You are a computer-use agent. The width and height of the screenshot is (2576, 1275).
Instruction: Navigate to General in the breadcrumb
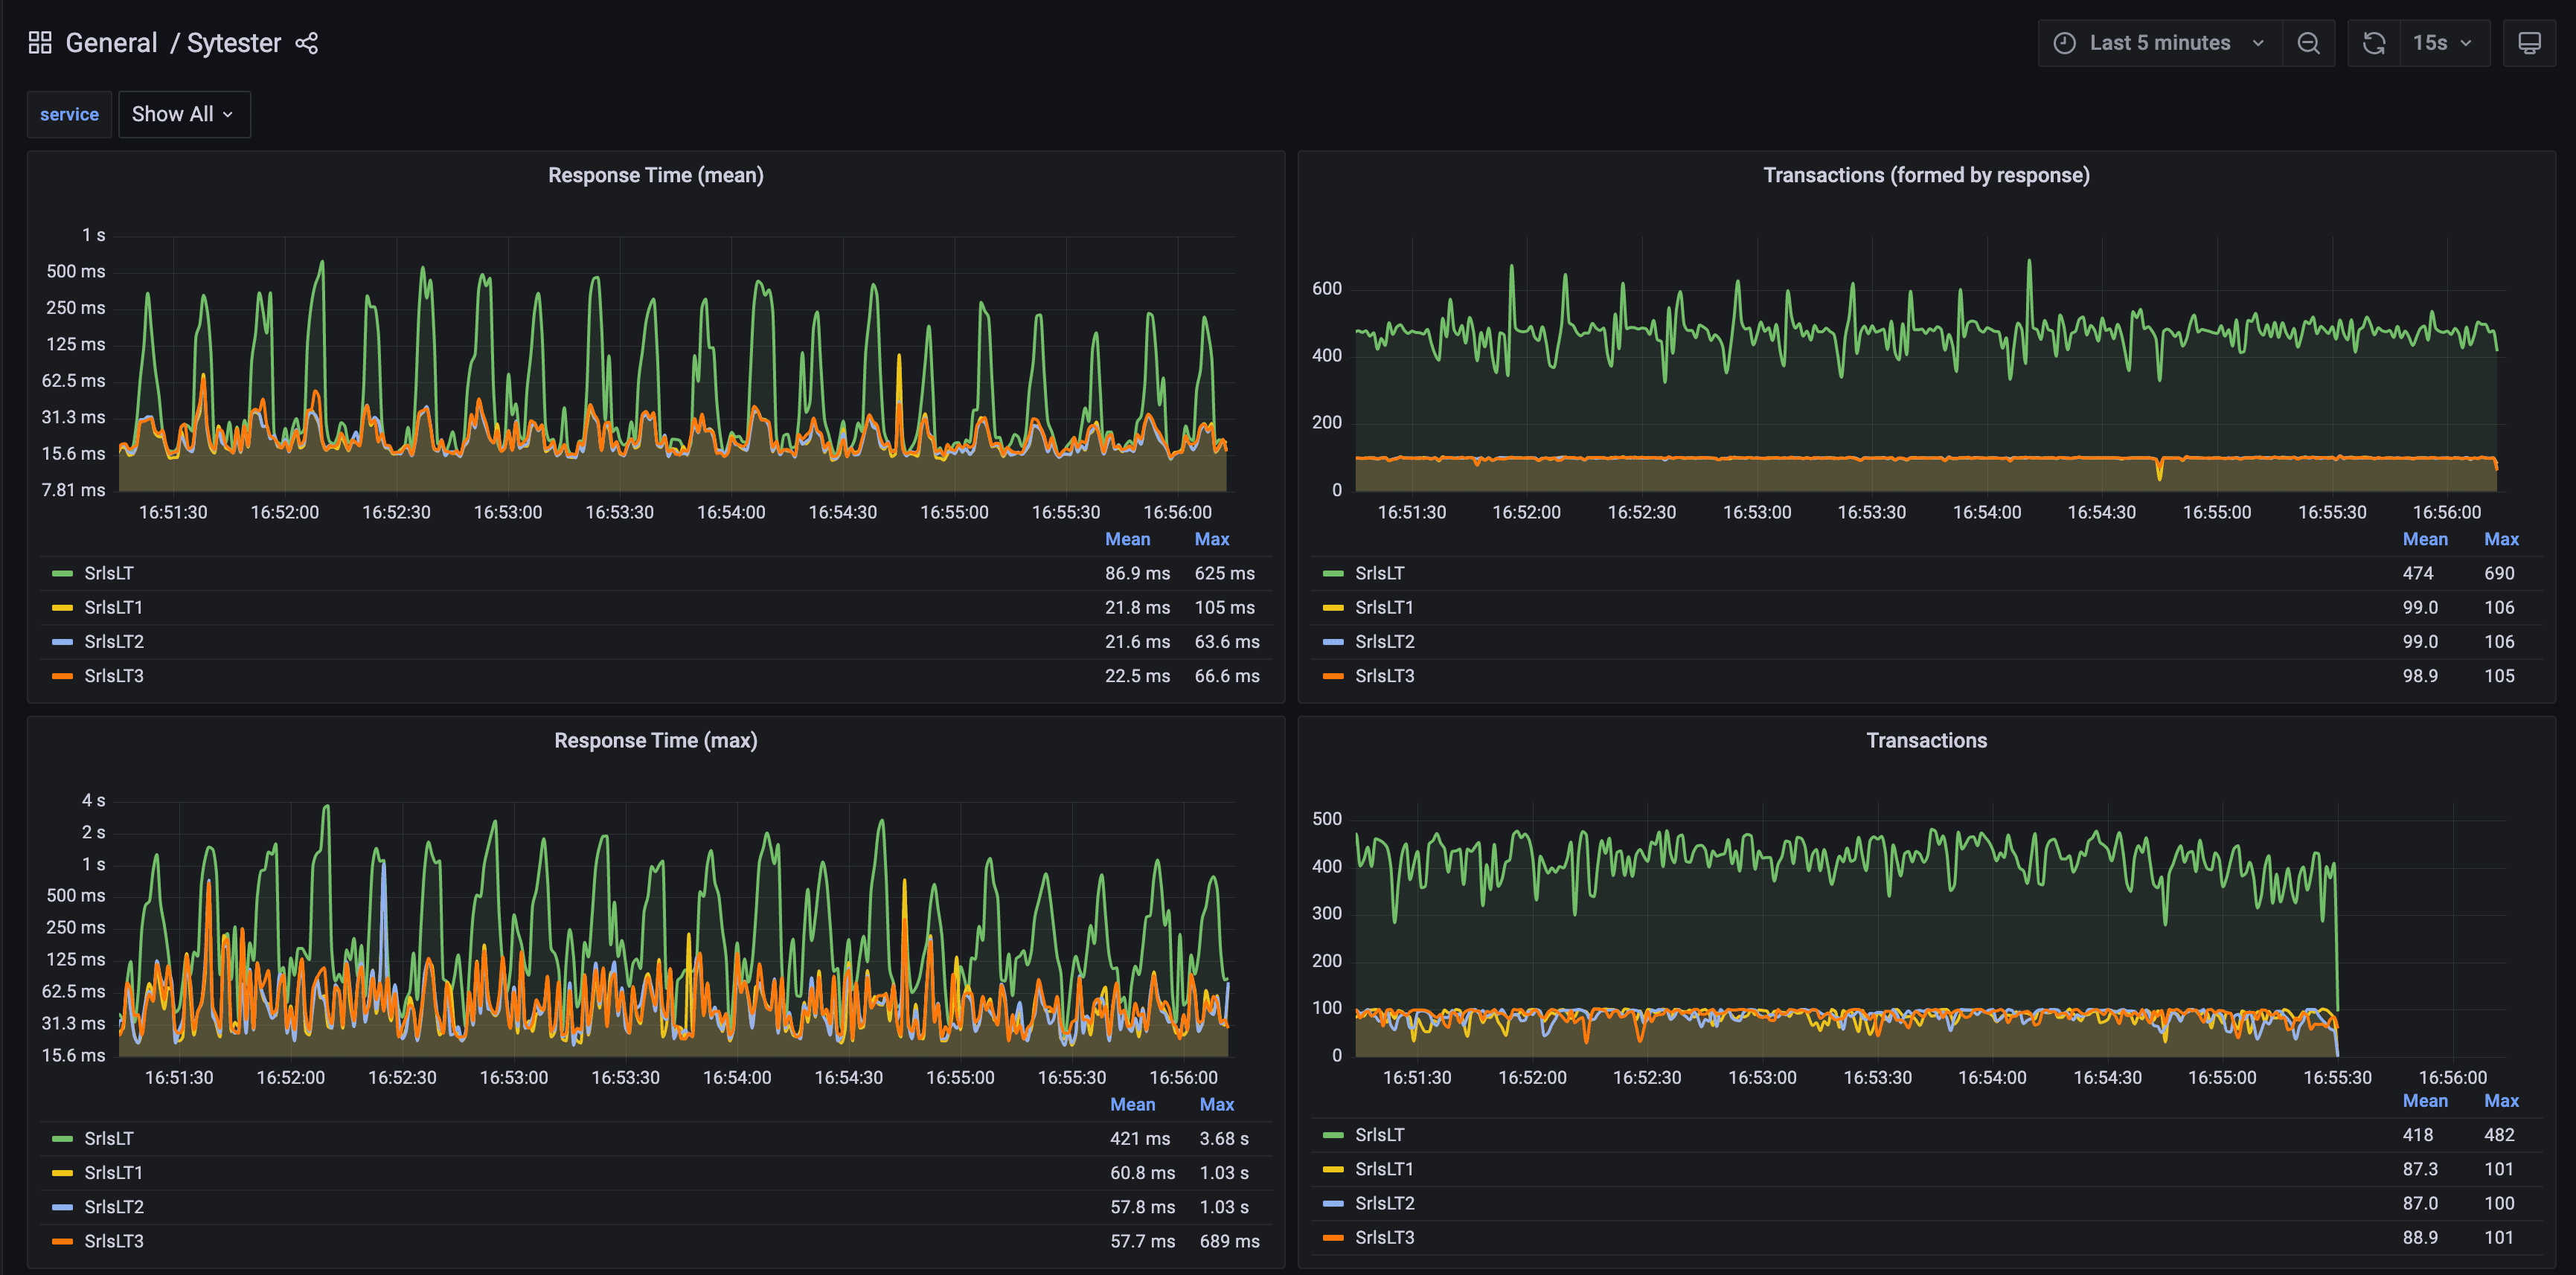tap(111, 42)
